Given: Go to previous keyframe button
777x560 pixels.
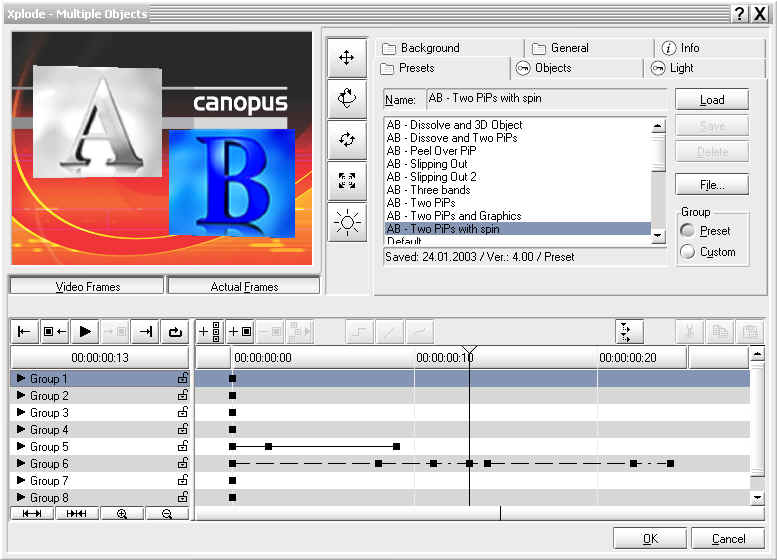Looking at the screenshot, I should (x=55, y=332).
